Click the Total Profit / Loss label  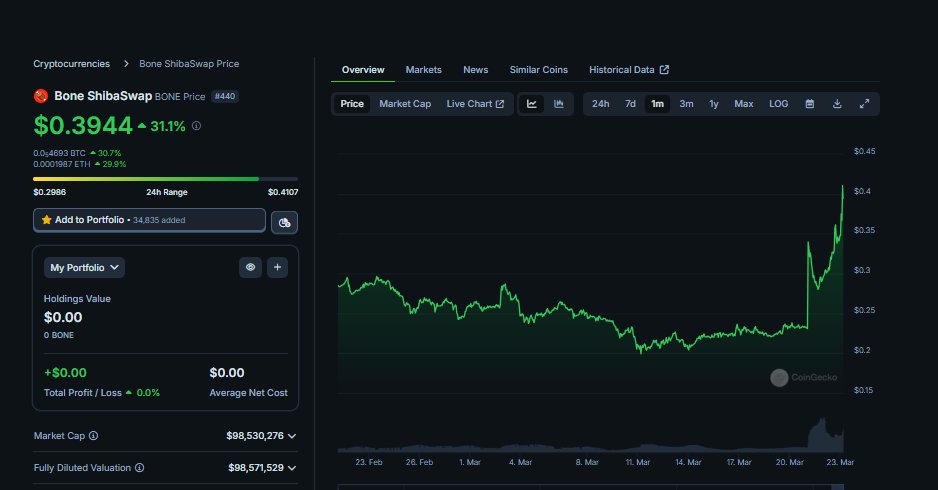(83, 392)
